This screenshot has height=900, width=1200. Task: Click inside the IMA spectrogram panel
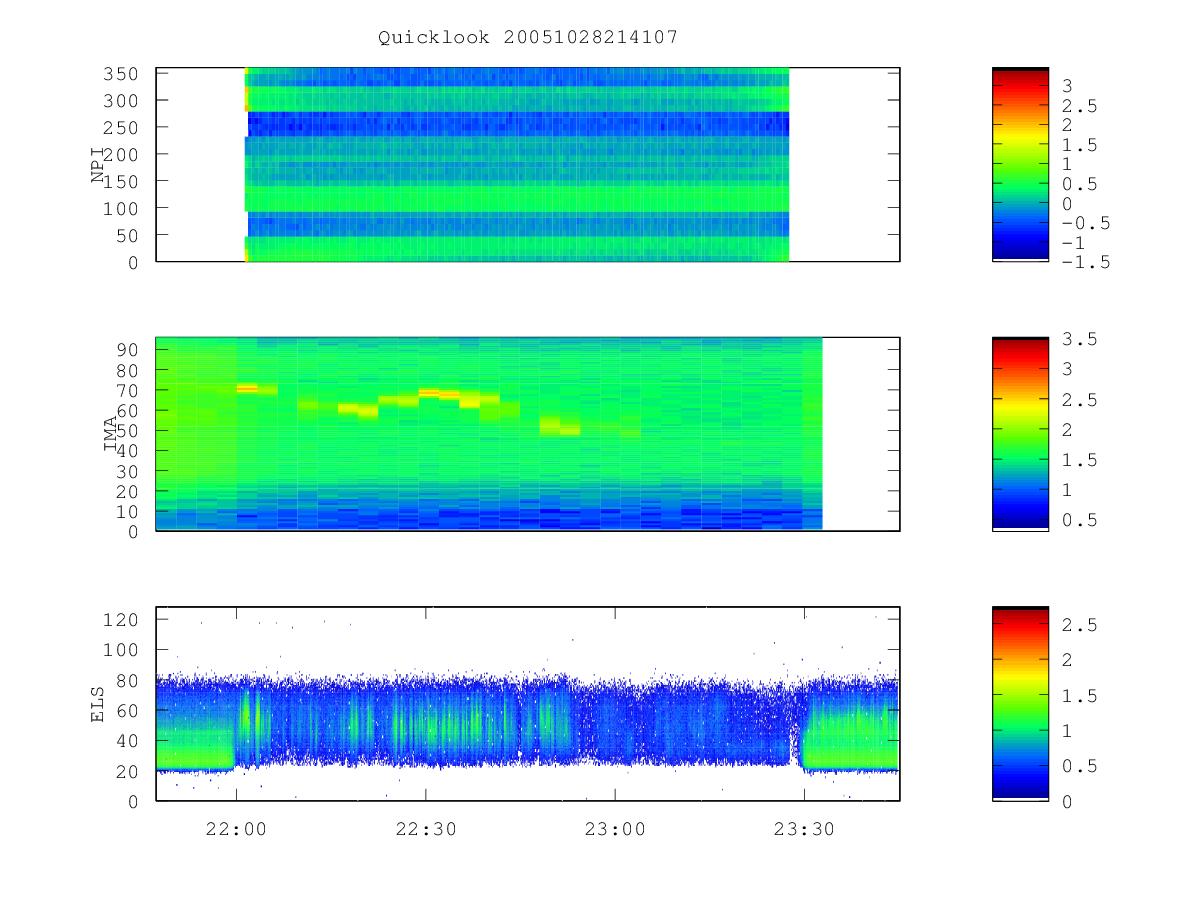[528, 434]
